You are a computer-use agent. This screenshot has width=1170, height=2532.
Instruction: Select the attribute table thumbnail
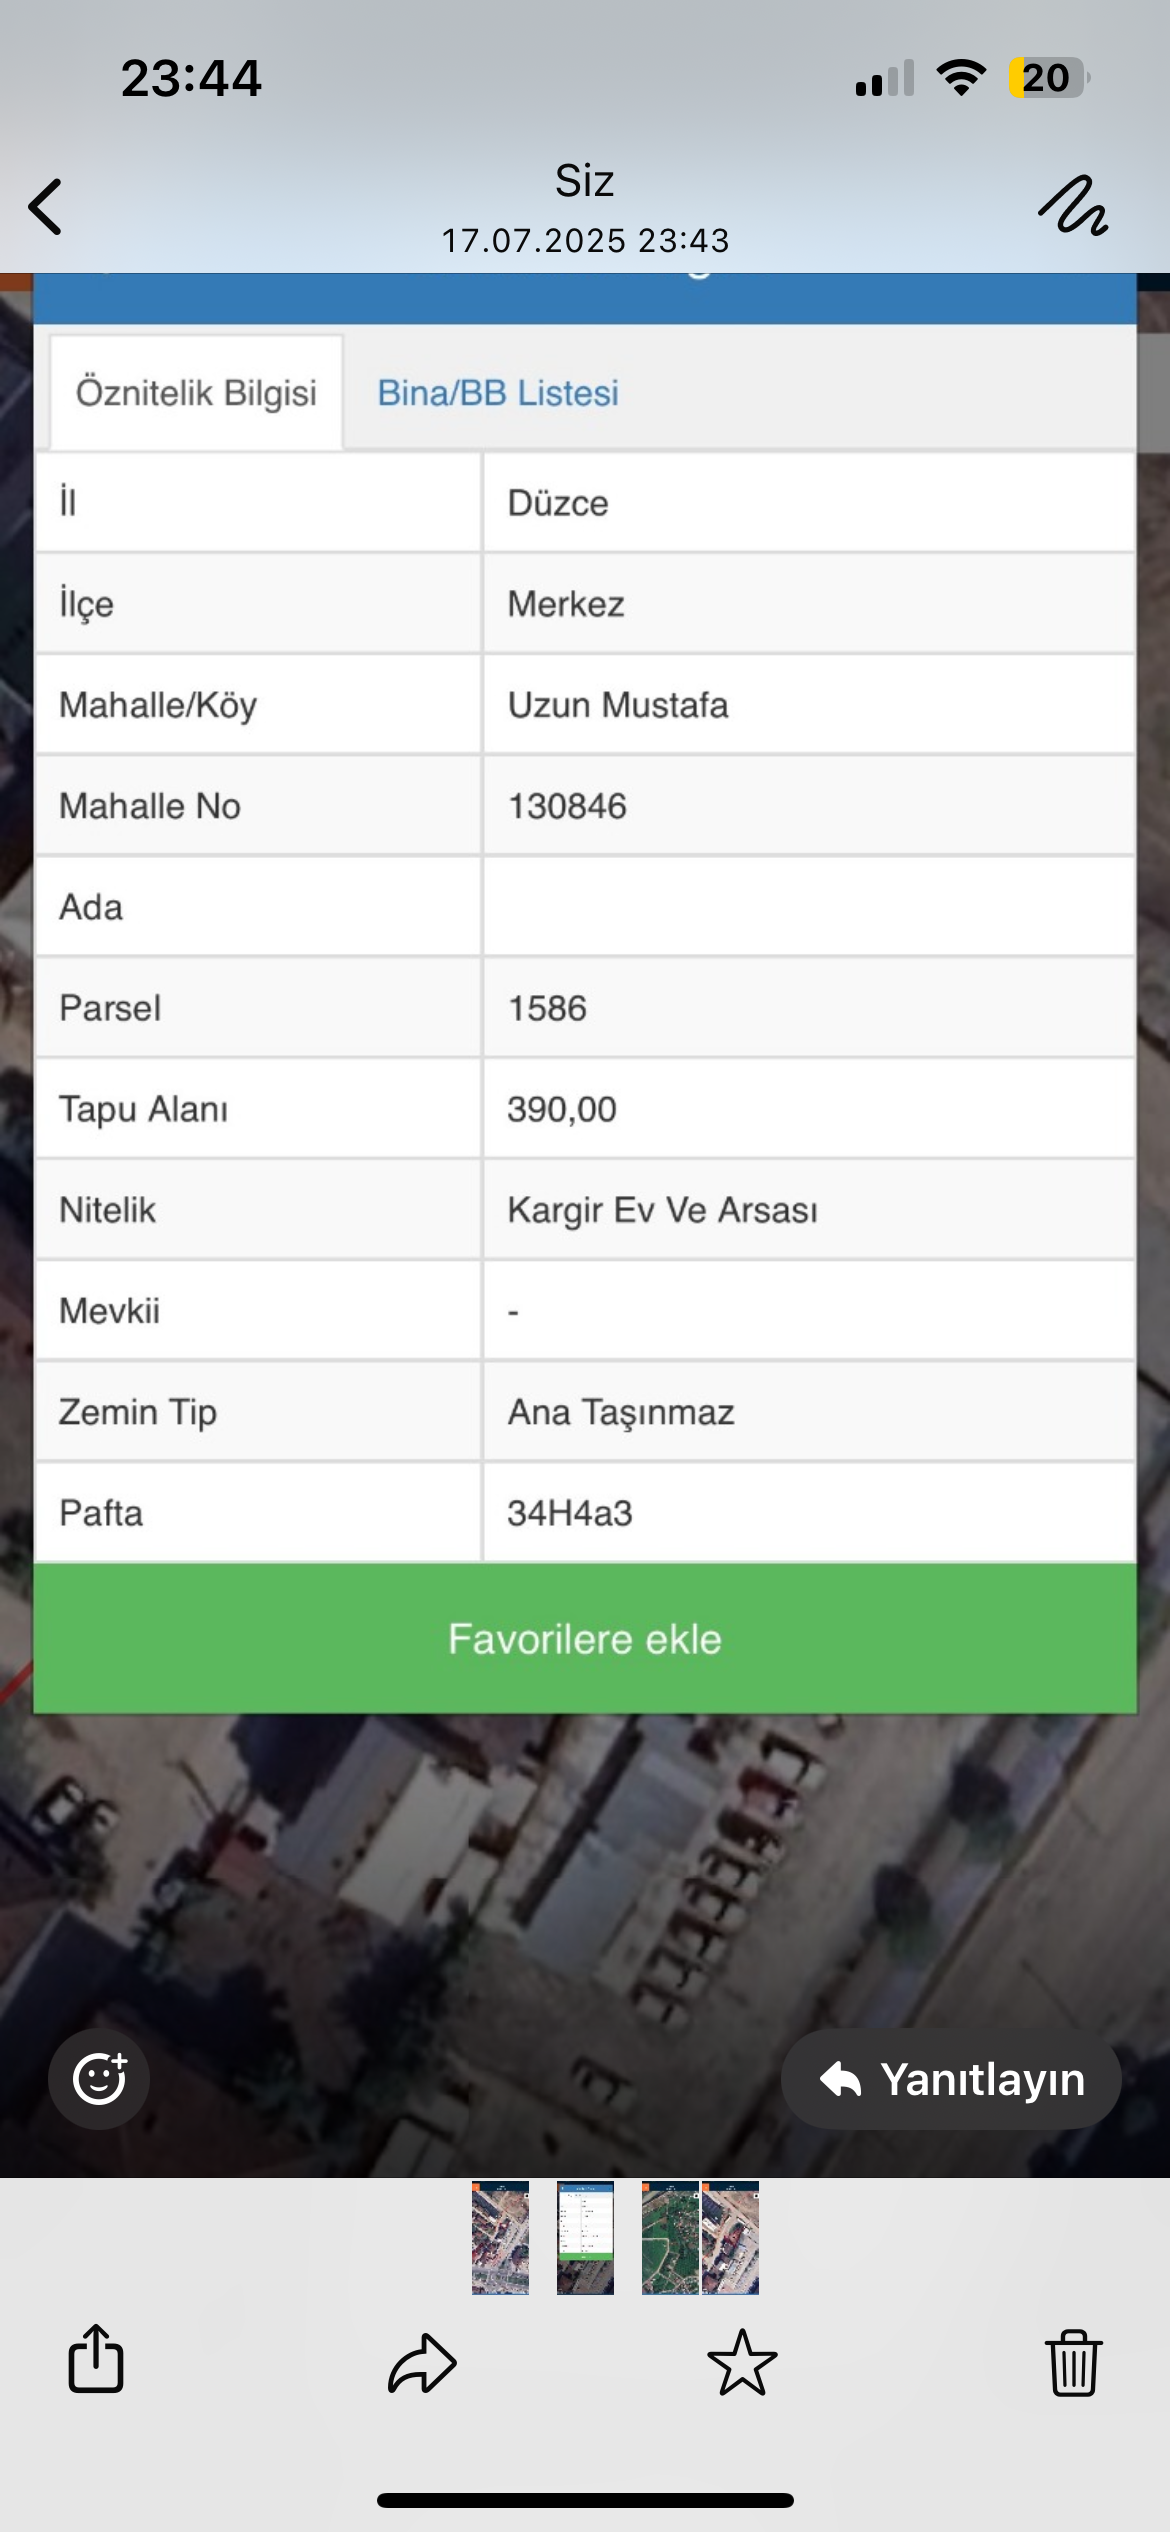pos(585,2238)
